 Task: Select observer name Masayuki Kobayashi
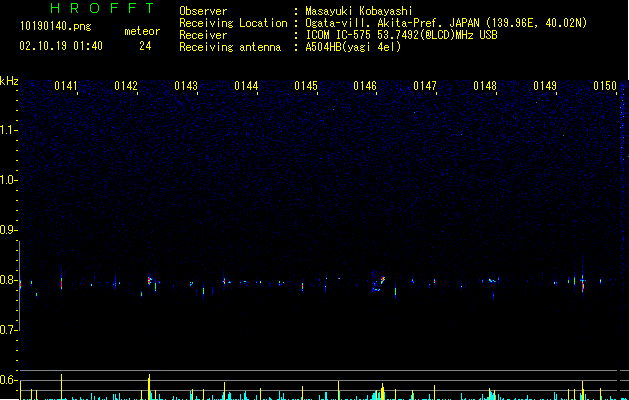[x=359, y=11]
